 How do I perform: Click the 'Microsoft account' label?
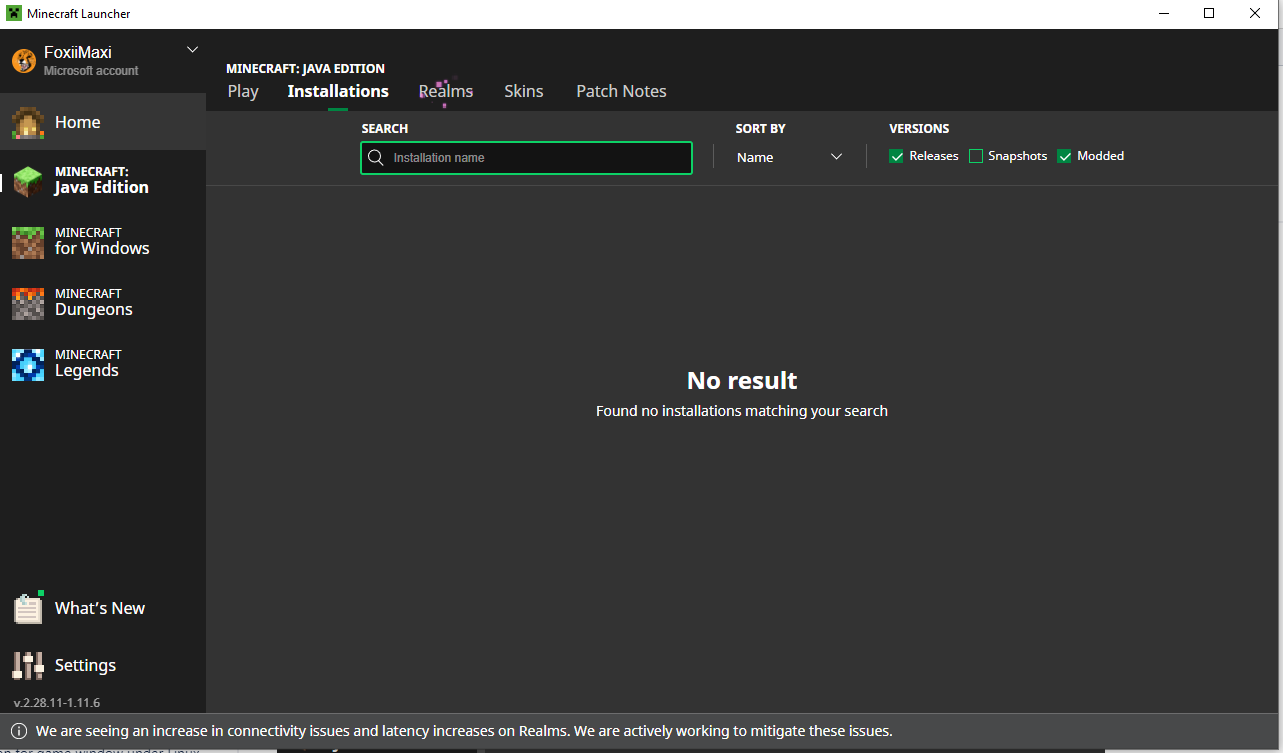[x=91, y=71]
